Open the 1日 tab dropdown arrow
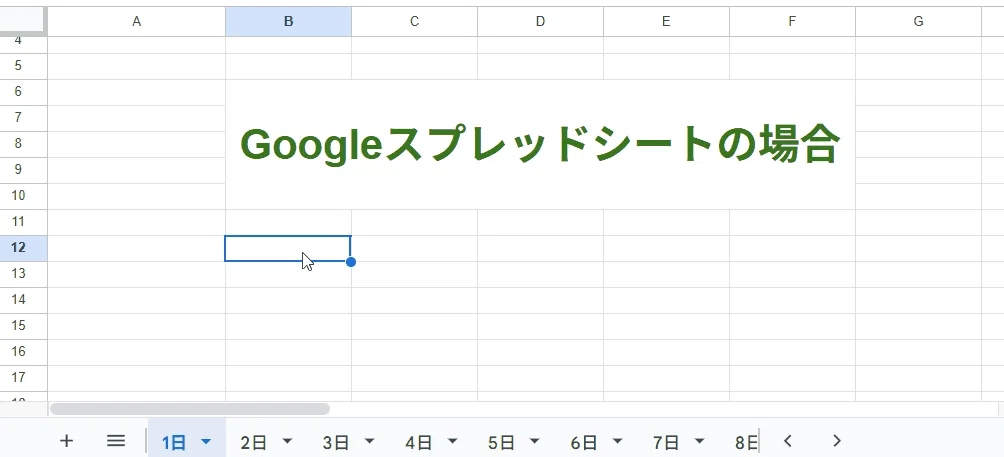This screenshot has width=1004, height=457. click(206, 441)
